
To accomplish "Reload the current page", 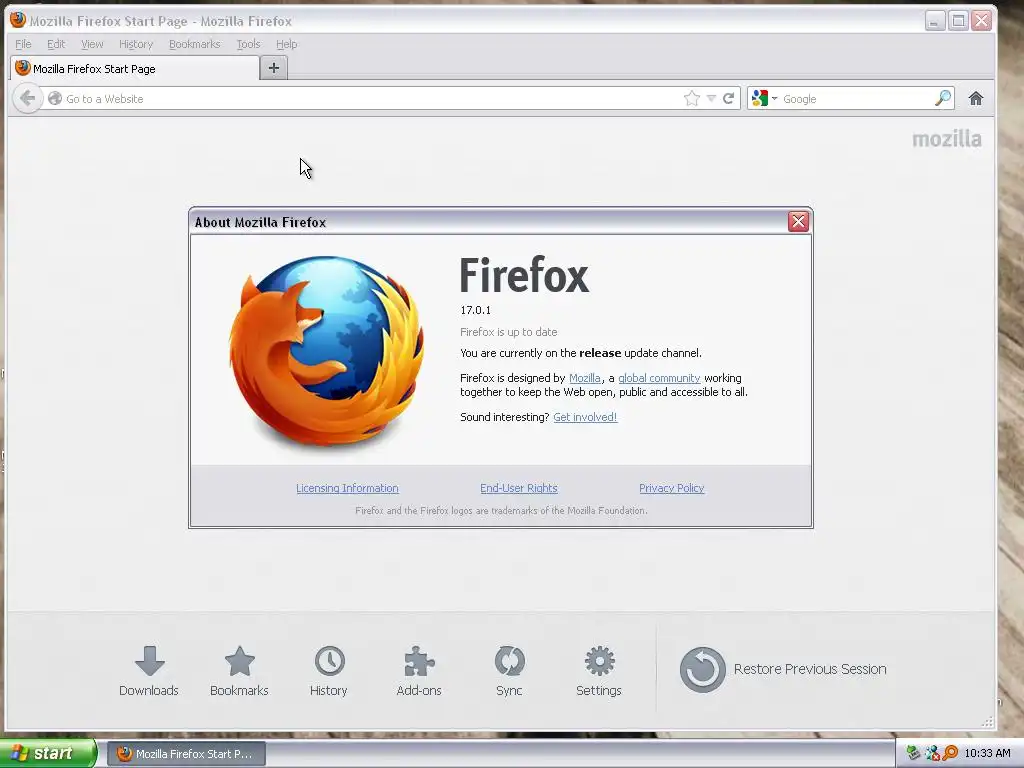I will click(729, 99).
